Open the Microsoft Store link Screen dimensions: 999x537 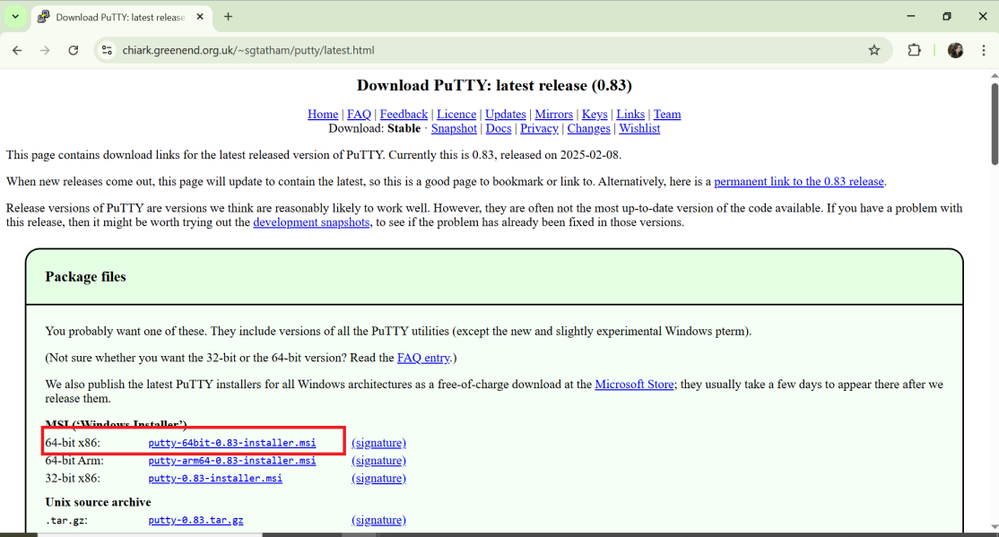tap(634, 384)
